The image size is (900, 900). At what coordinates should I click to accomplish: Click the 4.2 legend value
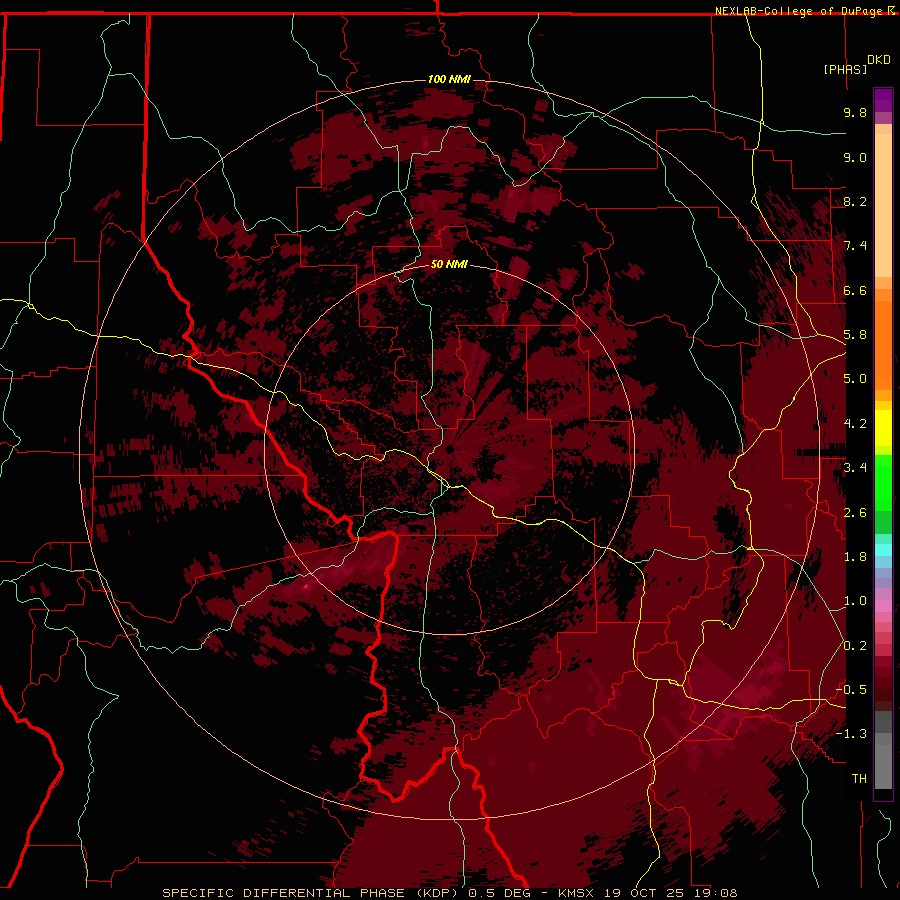coord(855,424)
